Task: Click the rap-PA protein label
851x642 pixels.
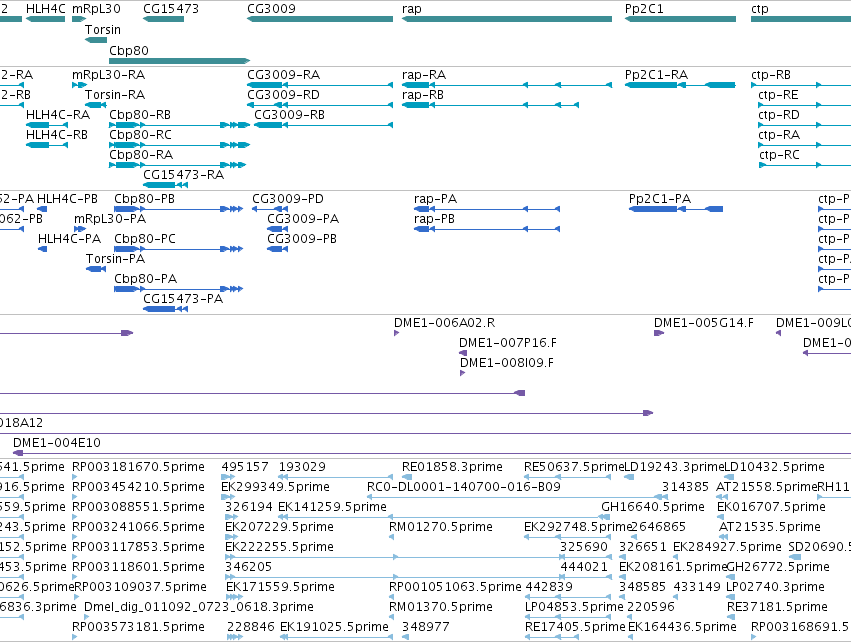Action: pos(435,199)
